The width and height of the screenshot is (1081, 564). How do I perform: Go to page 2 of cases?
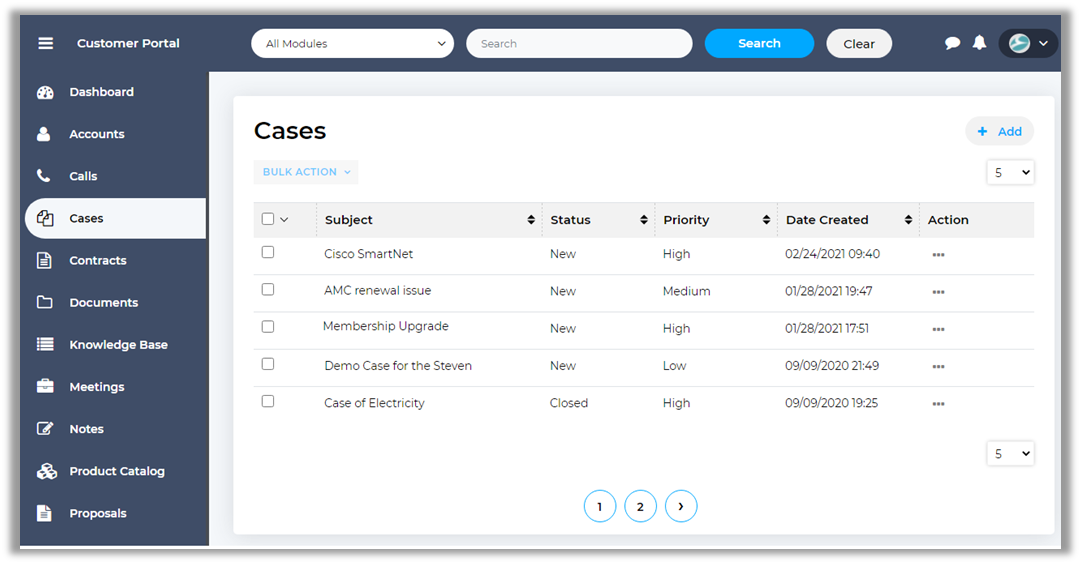pos(640,507)
